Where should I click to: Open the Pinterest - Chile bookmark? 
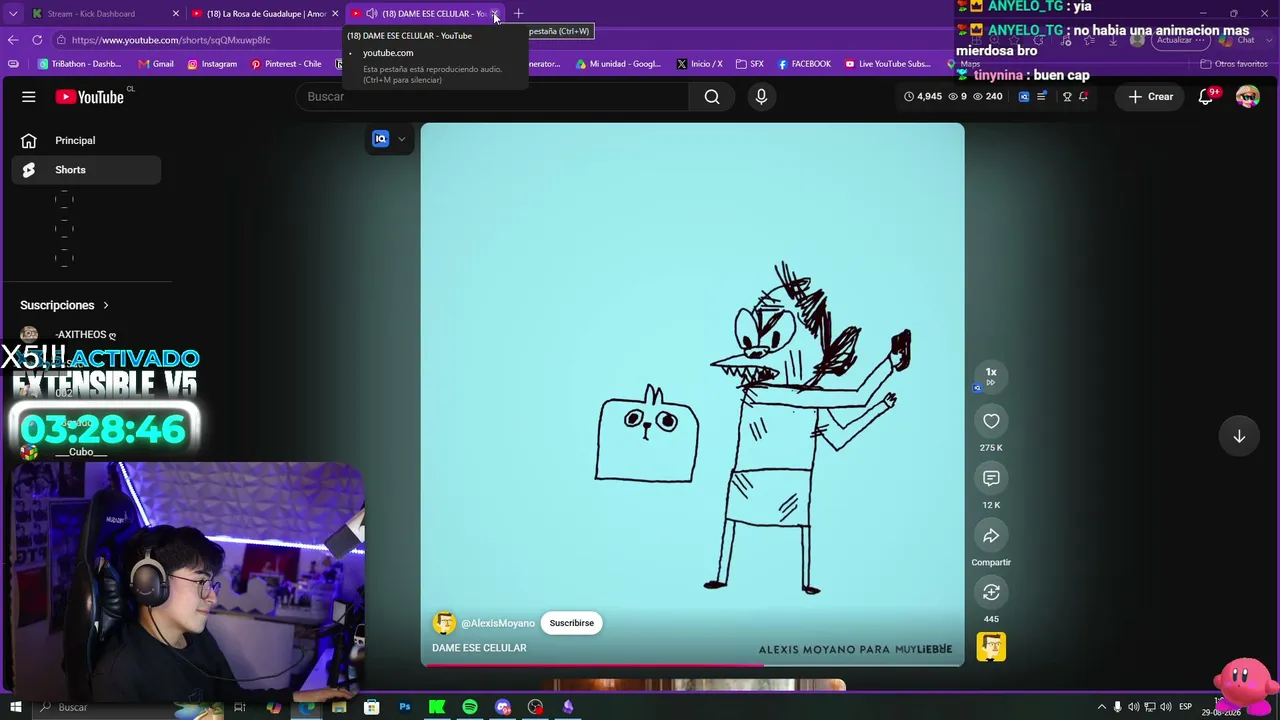tap(286, 64)
